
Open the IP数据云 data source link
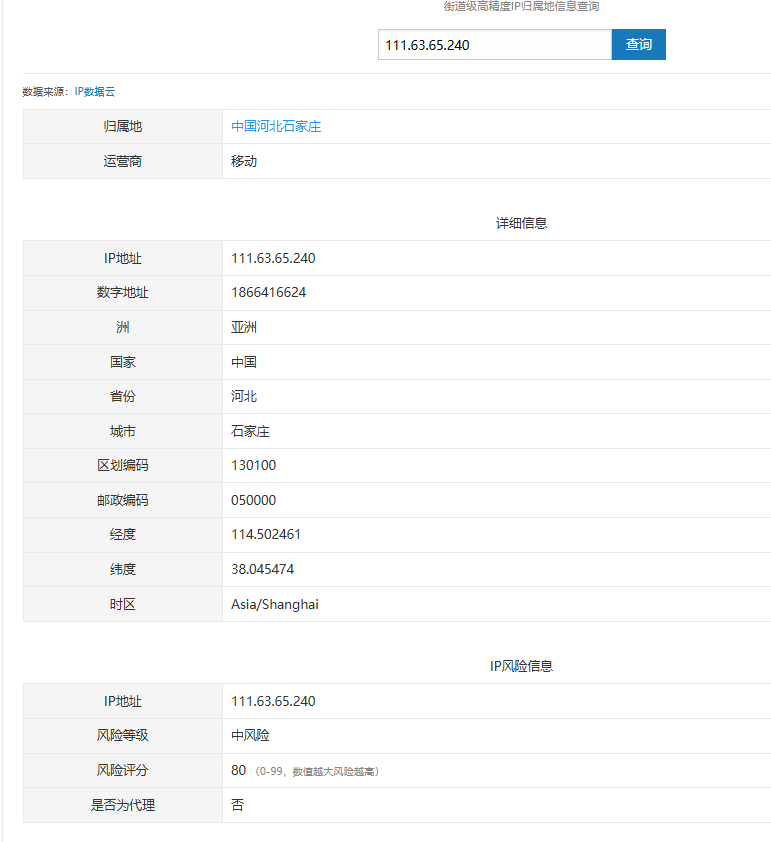coord(94,92)
